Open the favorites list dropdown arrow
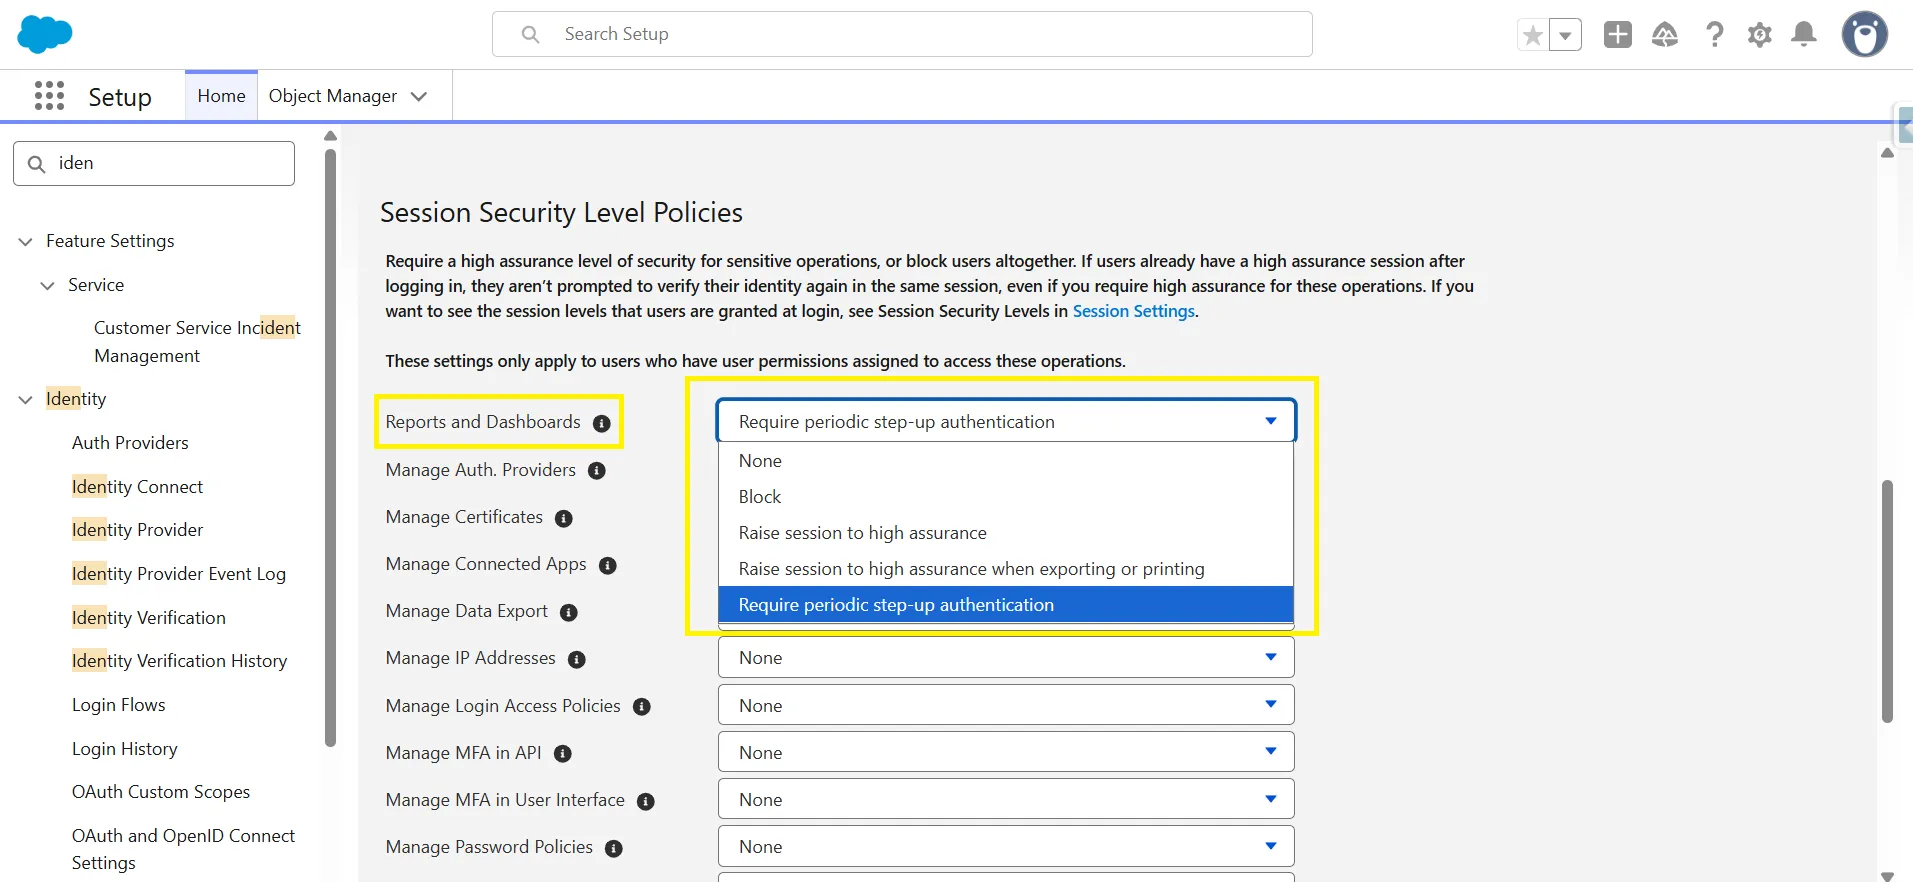The width and height of the screenshot is (1913, 882). [1566, 35]
